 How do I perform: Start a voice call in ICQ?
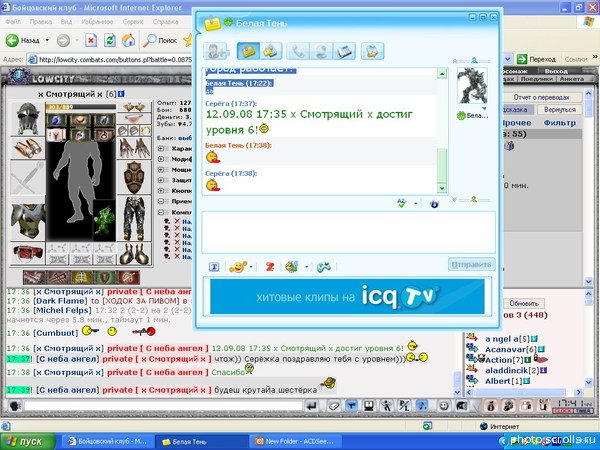click(298, 51)
